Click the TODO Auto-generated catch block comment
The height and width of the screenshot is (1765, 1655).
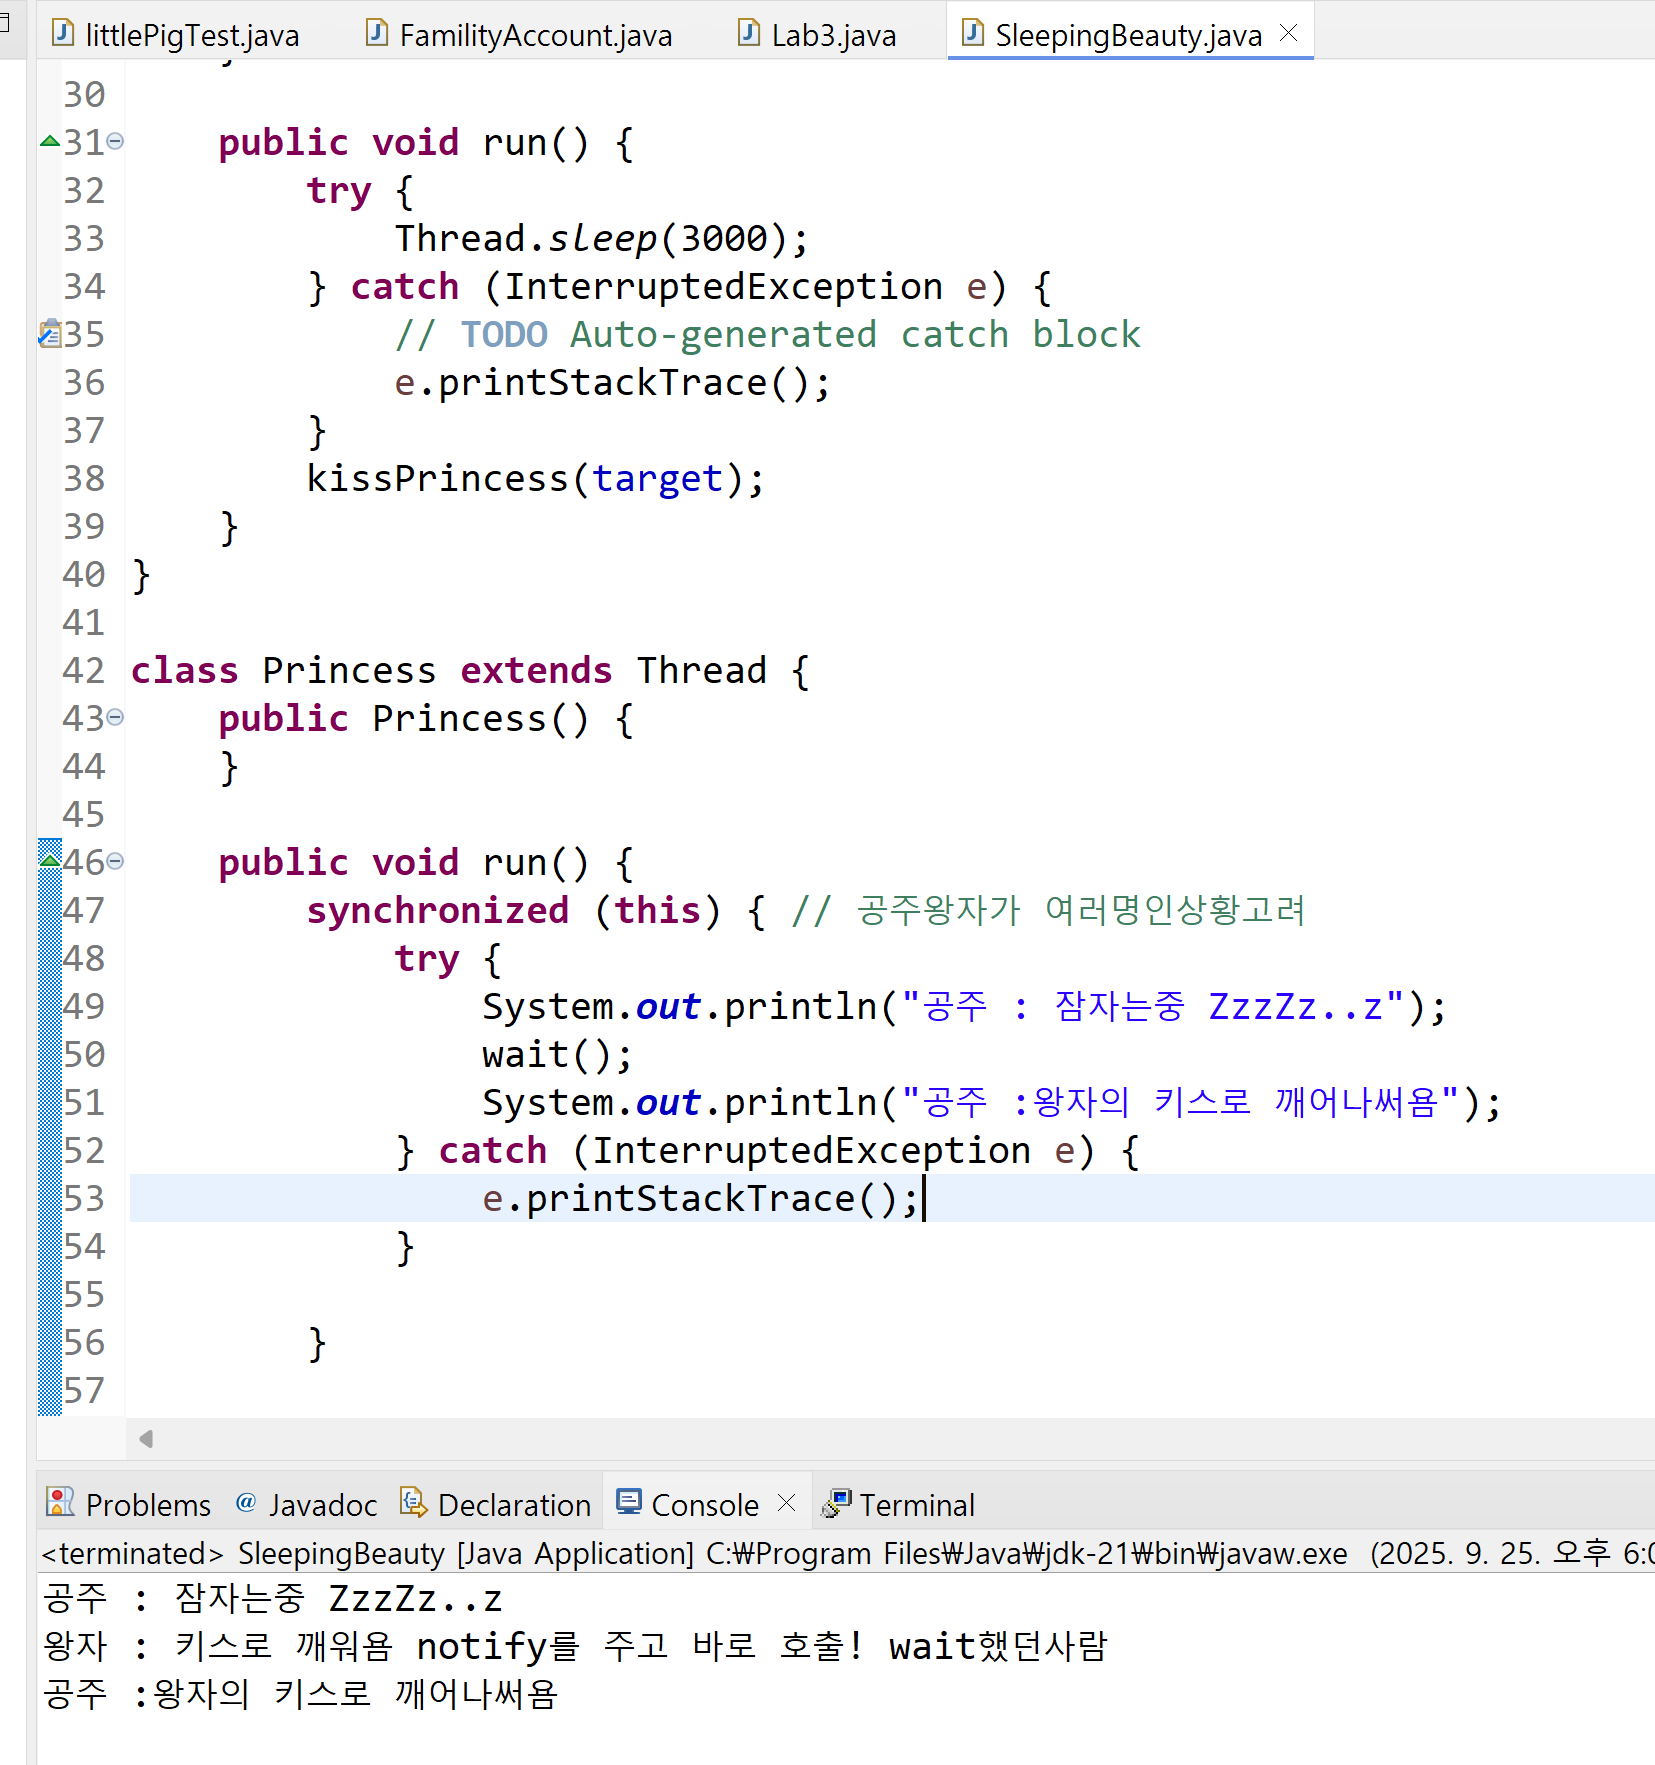(x=767, y=334)
